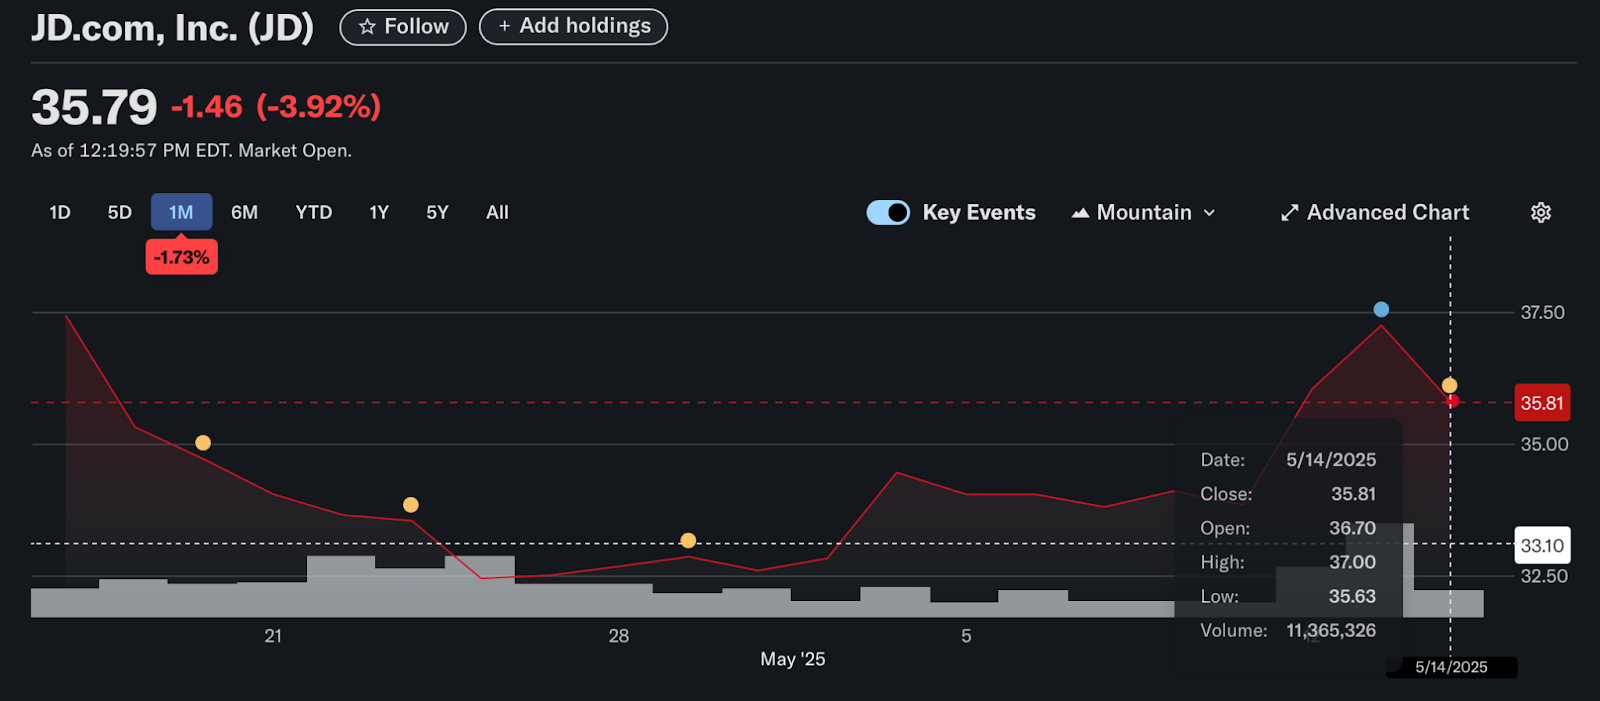Click the Add holdings button
Viewport: 1600px width, 701px height.
click(573, 26)
